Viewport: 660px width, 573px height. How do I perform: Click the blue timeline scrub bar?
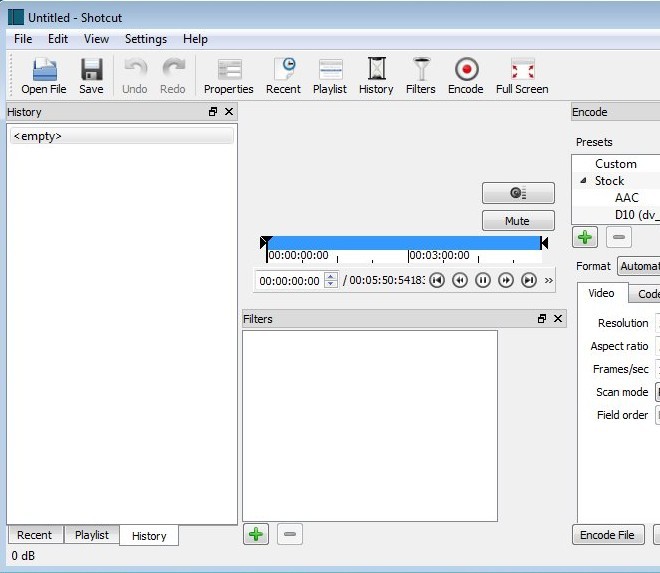(404, 242)
